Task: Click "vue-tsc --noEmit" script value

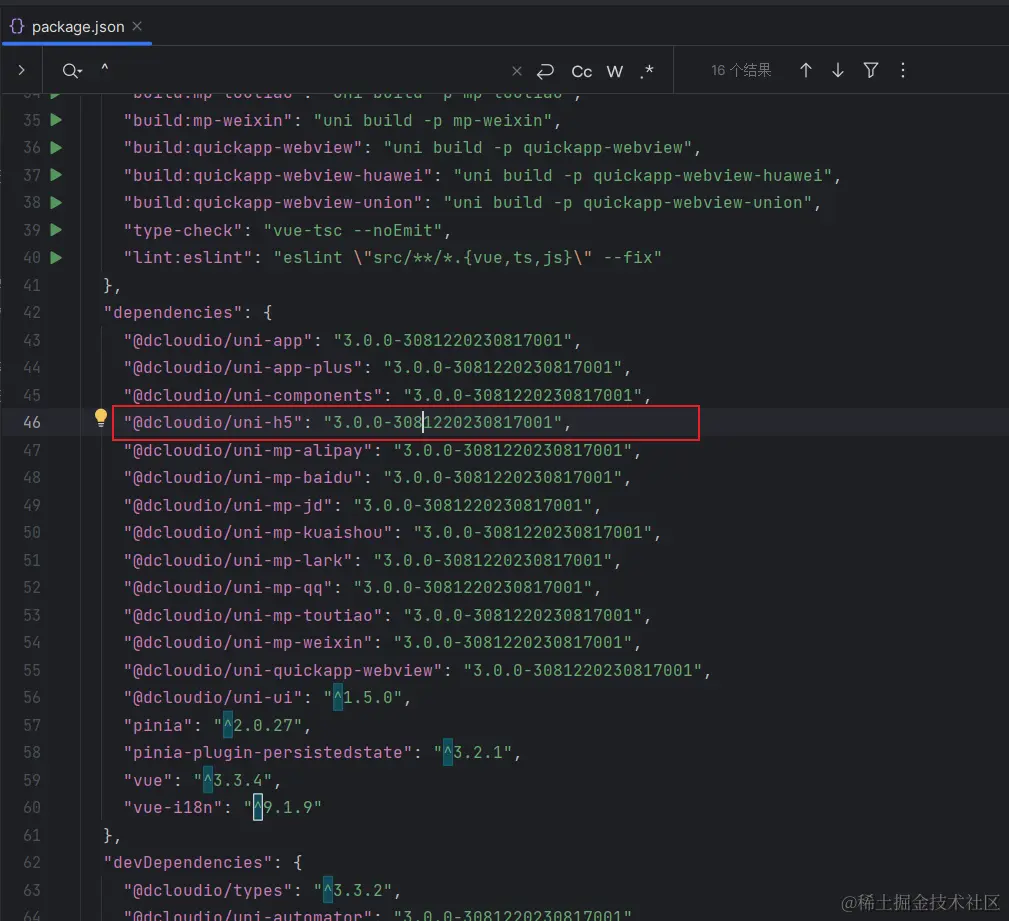Action: coord(353,230)
